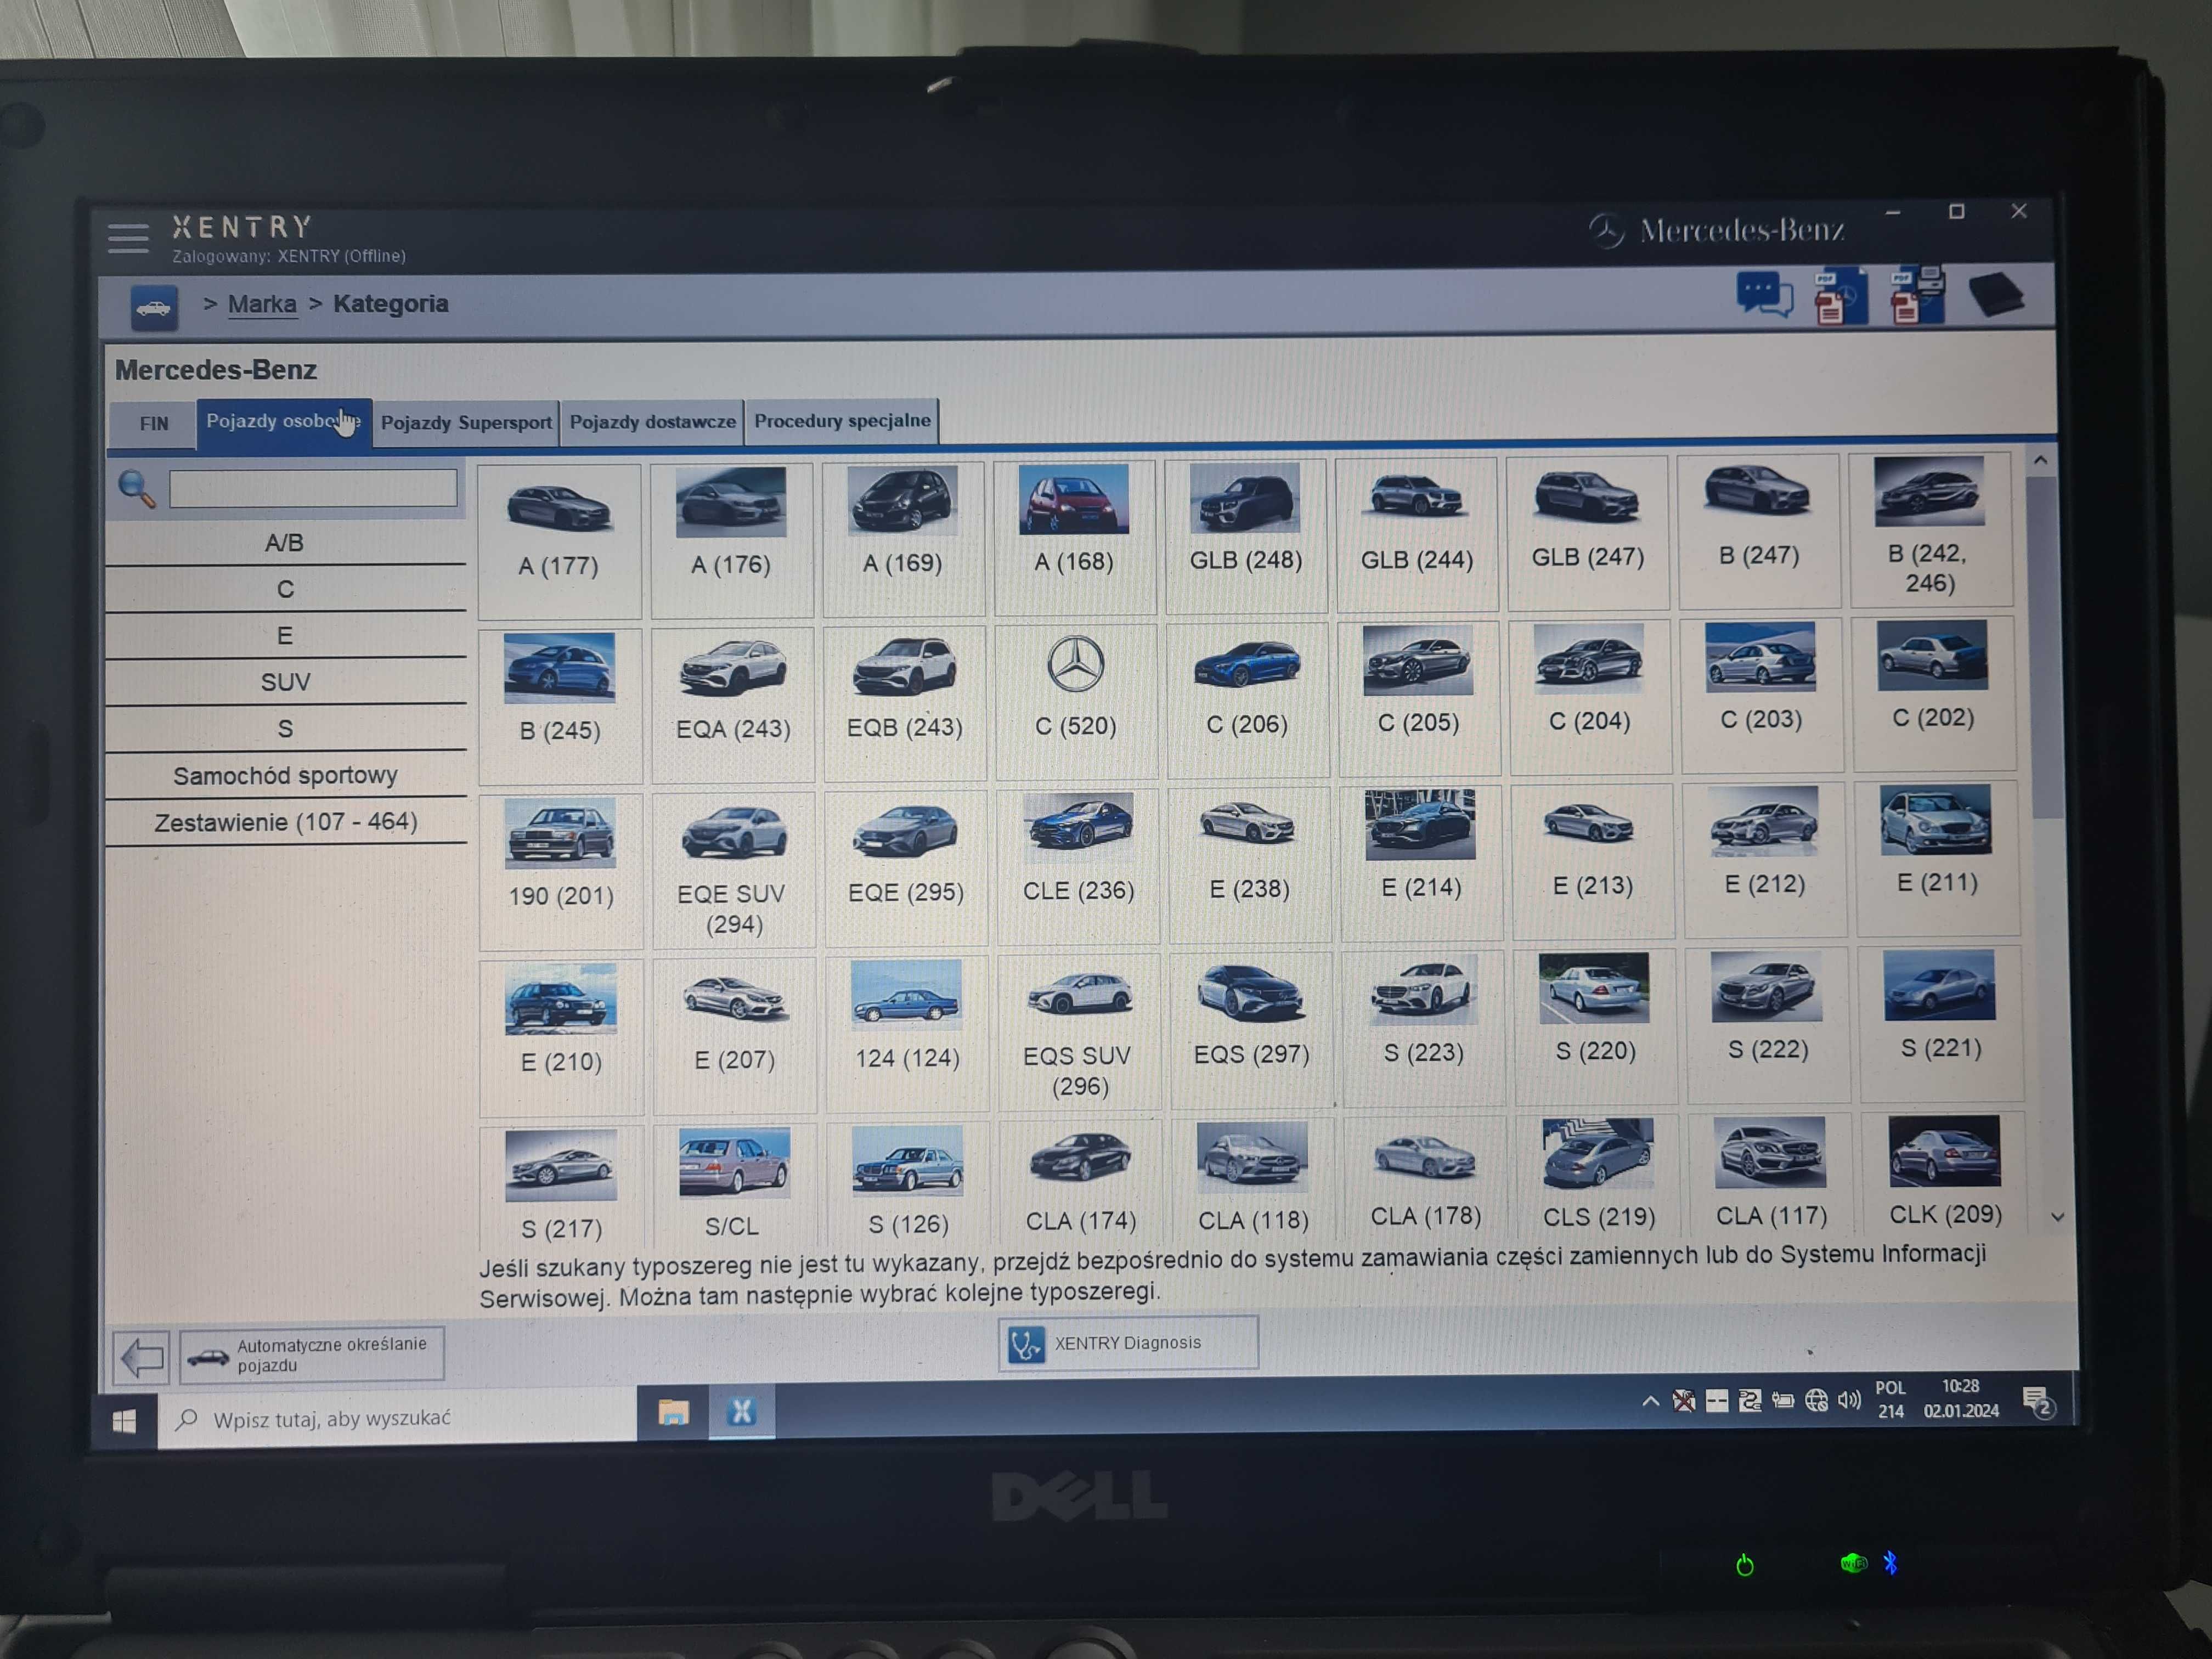Image resolution: width=2212 pixels, height=1659 pixels.
Task: Click the scrollbar up arrow
Action: pyautogui.click(x=2040, y=461)
